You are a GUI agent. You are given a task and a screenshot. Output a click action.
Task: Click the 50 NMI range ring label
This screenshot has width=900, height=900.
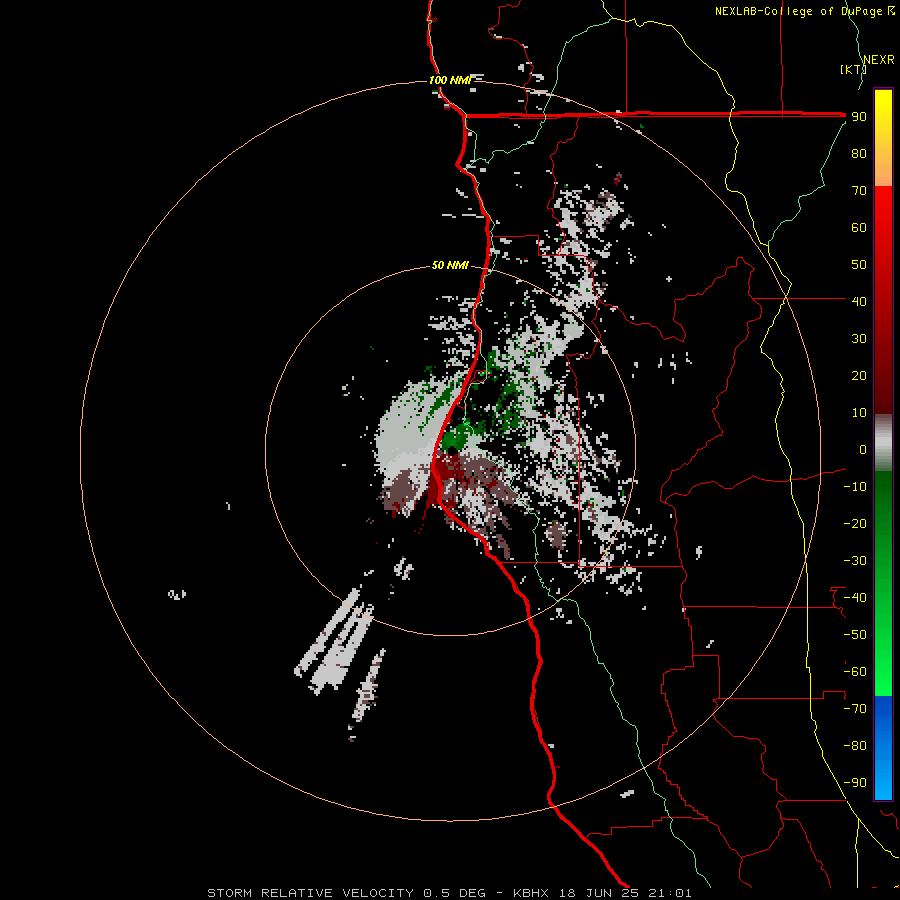click(x=450, y=265)
